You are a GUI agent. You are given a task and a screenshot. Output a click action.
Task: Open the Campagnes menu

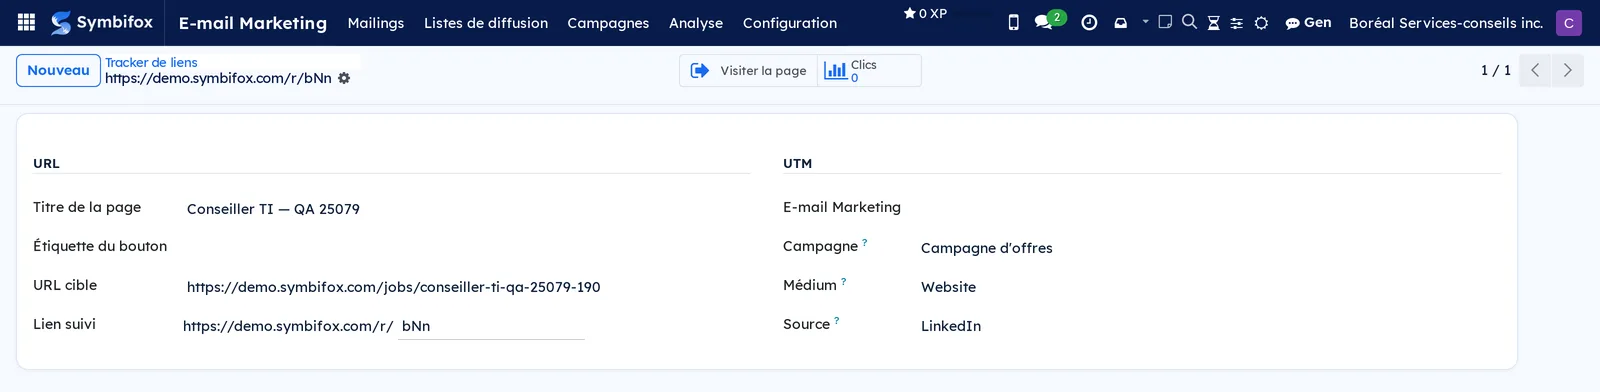pos(608,22)
